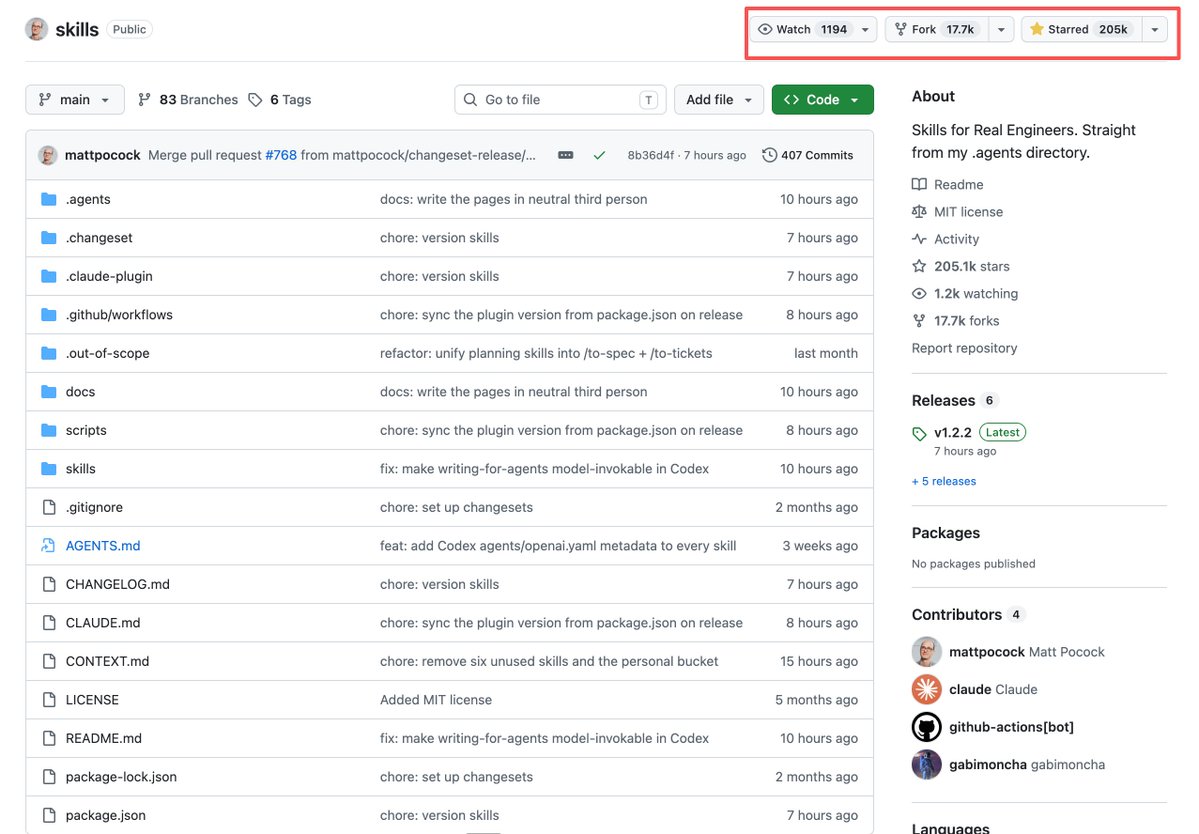Open the Releases 6 heading link
The width and height of the screenshot is (1199, 834).
click(954, 401)
